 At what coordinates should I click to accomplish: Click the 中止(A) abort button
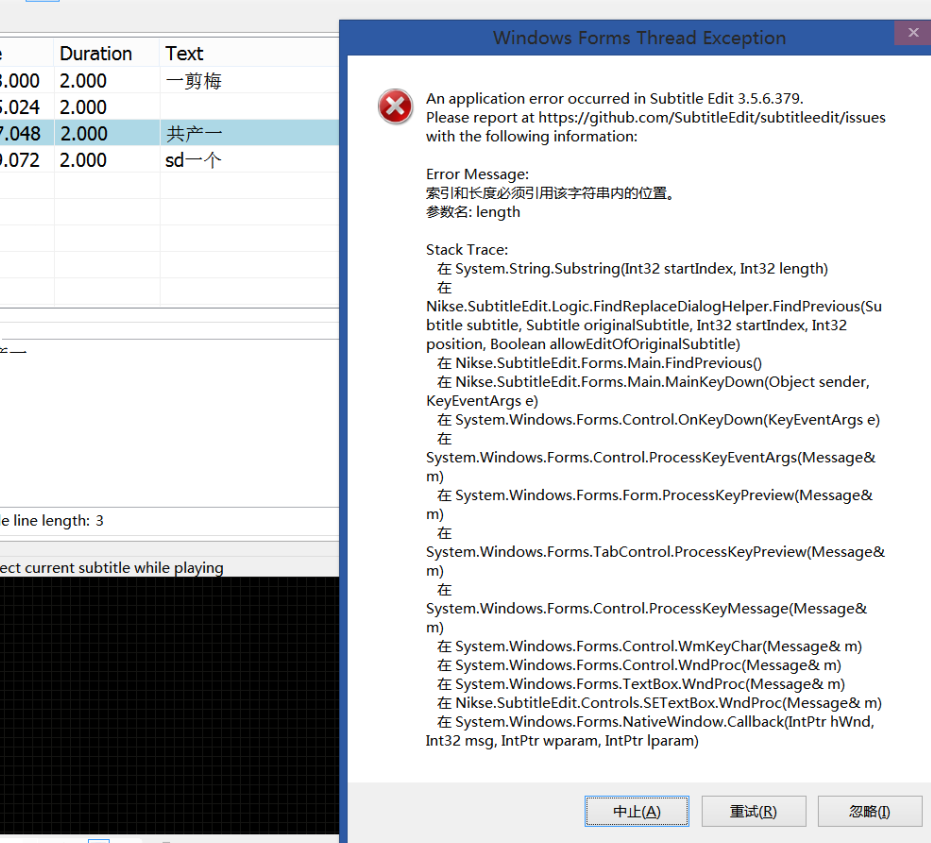tap(636, 812)
